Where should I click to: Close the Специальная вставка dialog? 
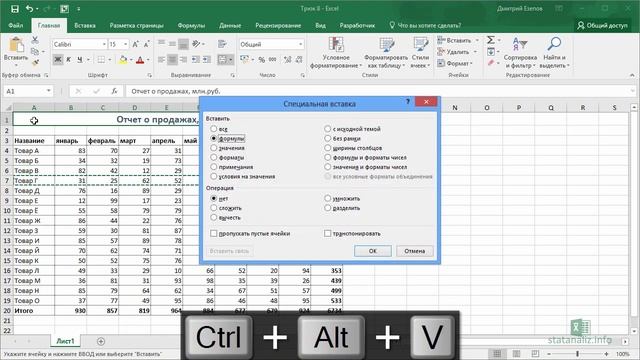(426, 102)
